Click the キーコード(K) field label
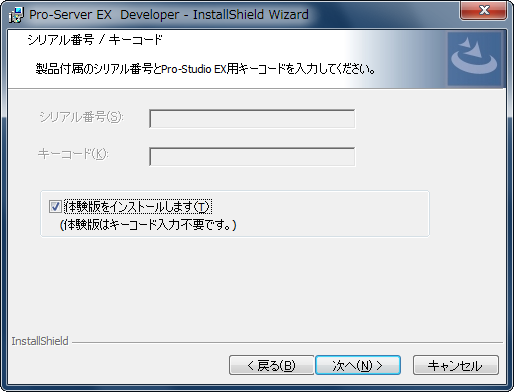Image resolution: width=514 pixels, height=392 pixels. (73, 154)
